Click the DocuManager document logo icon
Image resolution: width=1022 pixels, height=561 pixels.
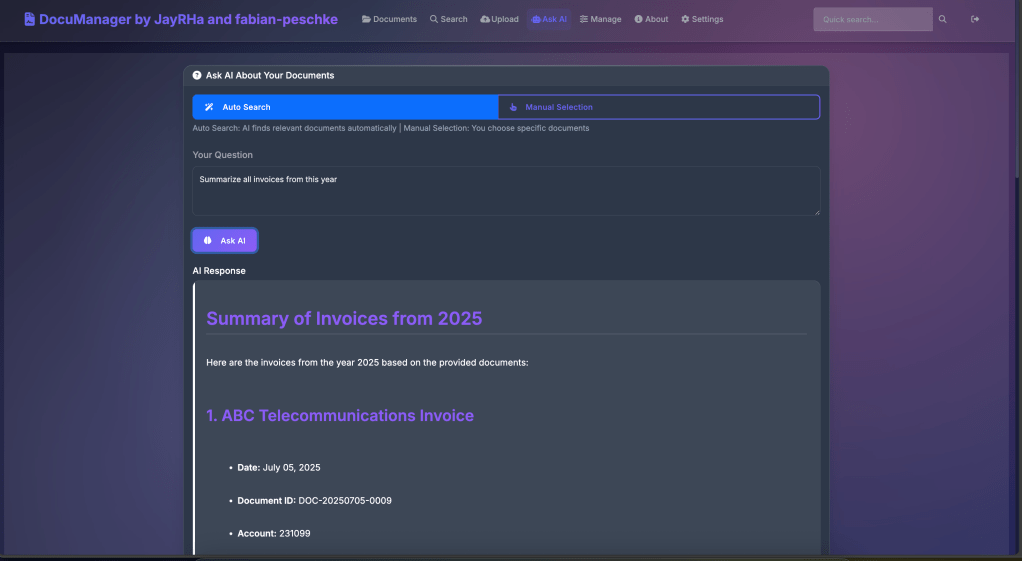pos(30,19)
